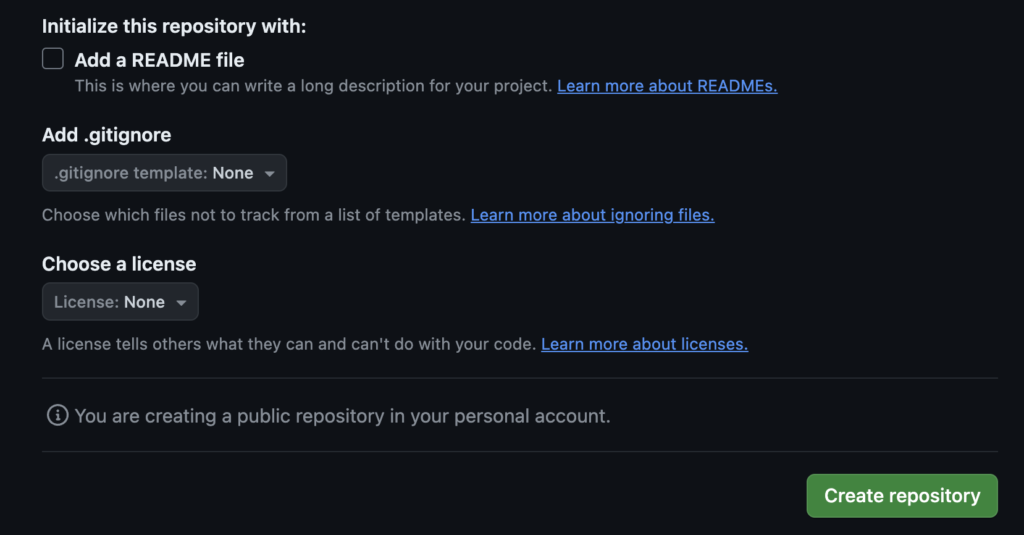1024x535 pixels.
Task: Click the 'None' value in .gitignore template
Action: click(x=232, y=173)
